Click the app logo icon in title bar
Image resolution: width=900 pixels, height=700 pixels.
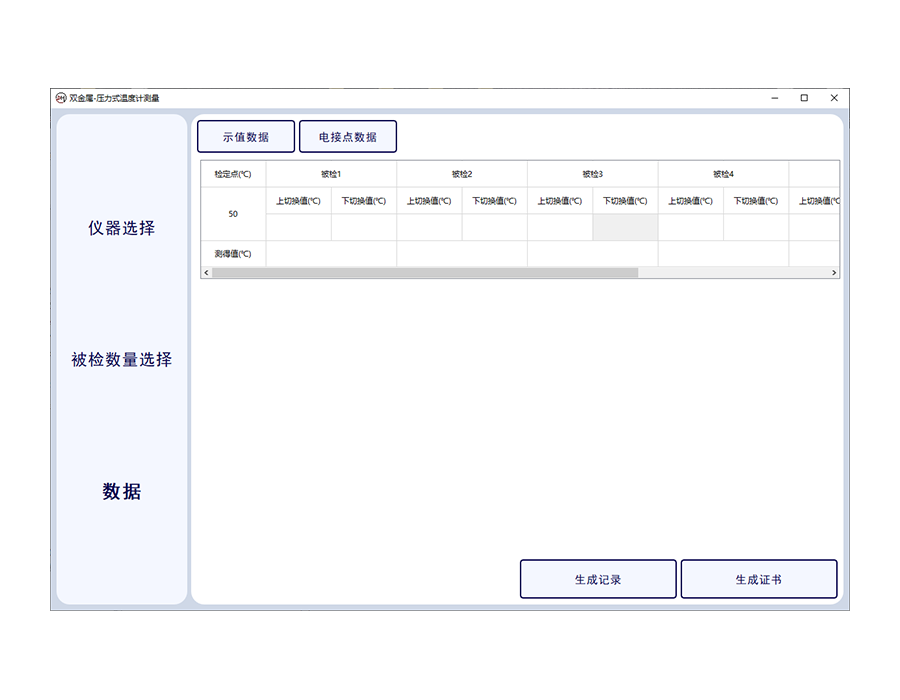coord(61,98)
